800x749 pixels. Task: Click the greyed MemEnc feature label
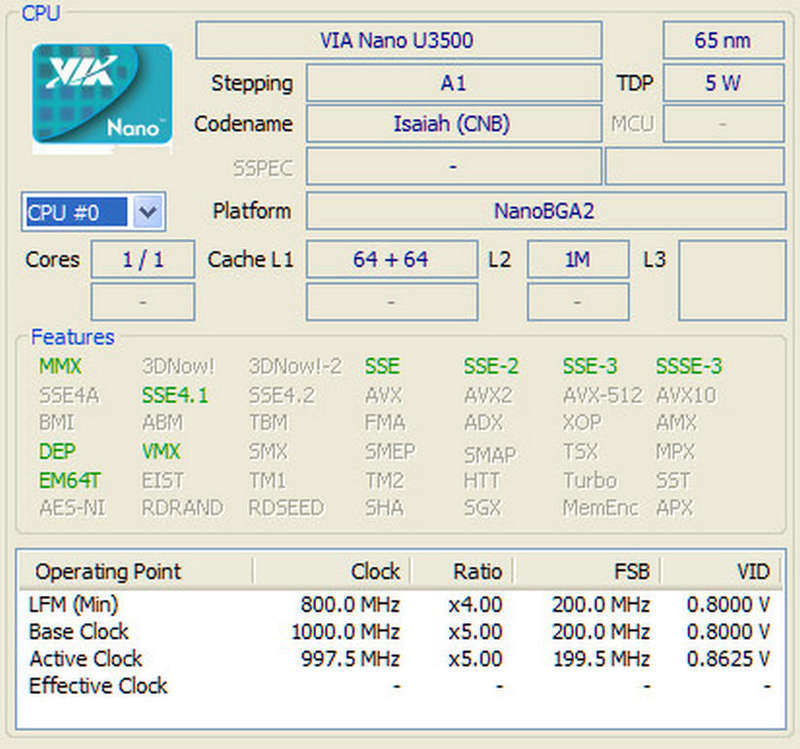point(601,508)
